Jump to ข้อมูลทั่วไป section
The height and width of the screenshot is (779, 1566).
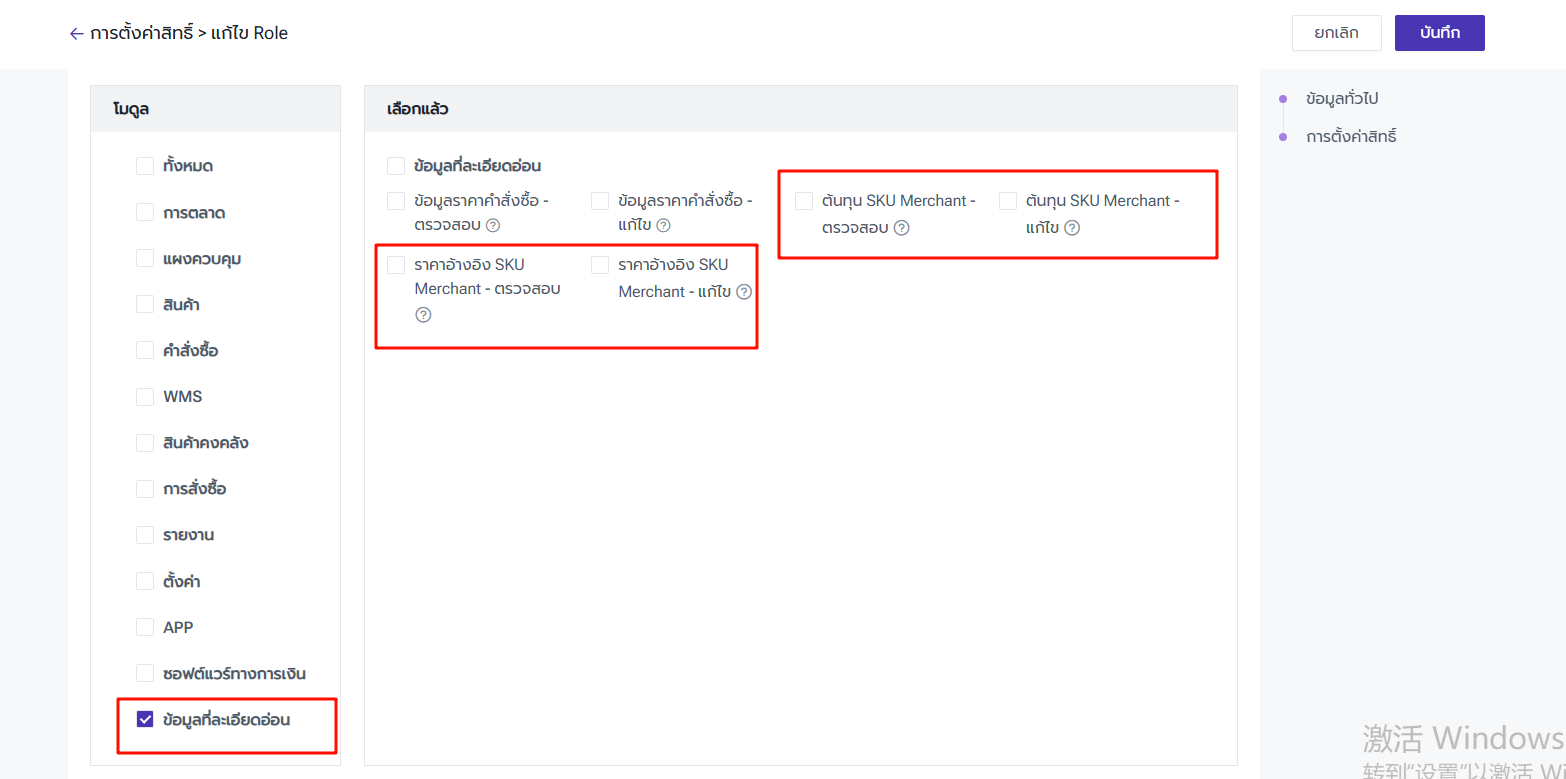pos(1342,99)
